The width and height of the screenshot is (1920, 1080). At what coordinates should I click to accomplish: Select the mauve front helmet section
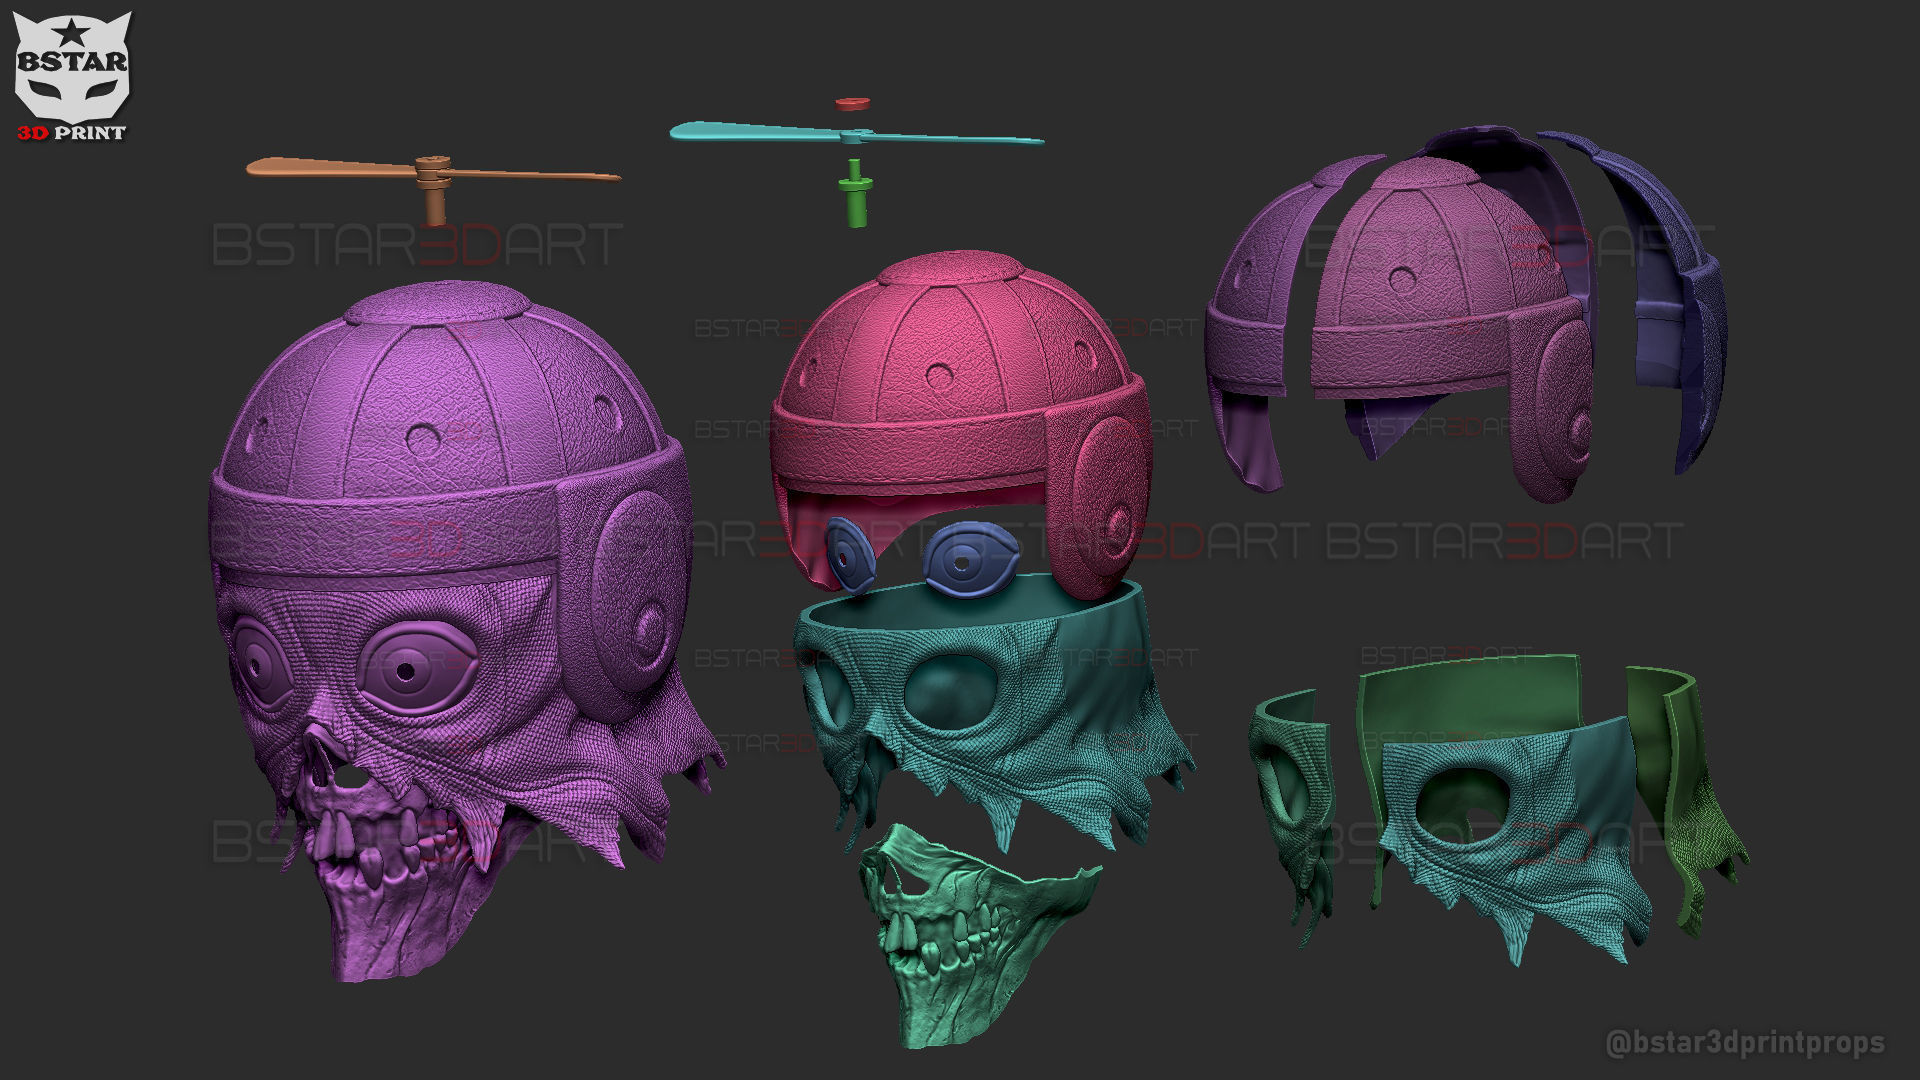[x=1450, y=330]
